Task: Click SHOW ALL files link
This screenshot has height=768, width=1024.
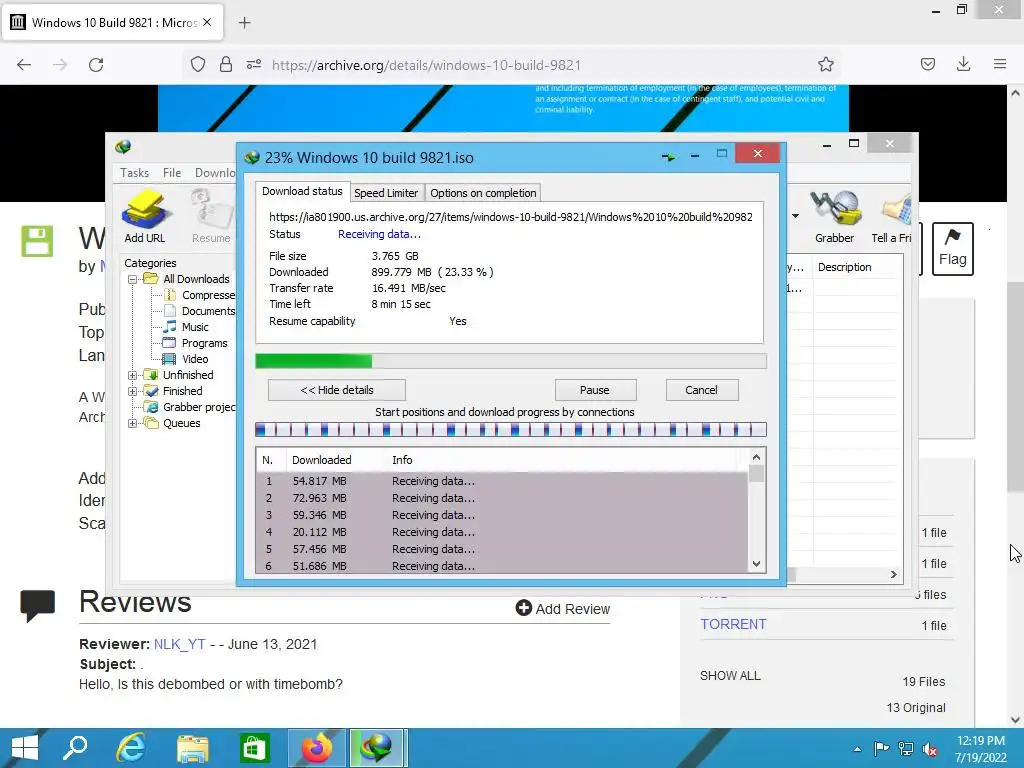Action: point(730,676)
